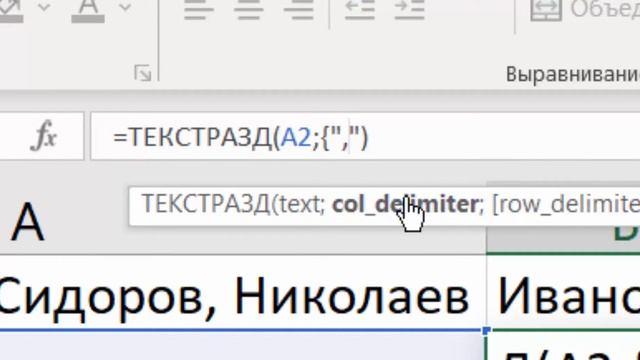This screenshot has width=640, height=360.
Task: Open the font color dropdown arrow
Action: (125, 7)
